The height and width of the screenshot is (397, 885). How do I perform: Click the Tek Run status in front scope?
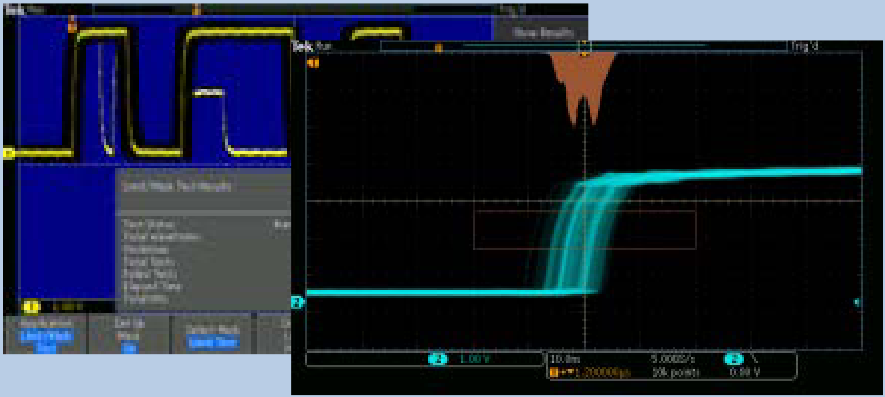[313, 47]
